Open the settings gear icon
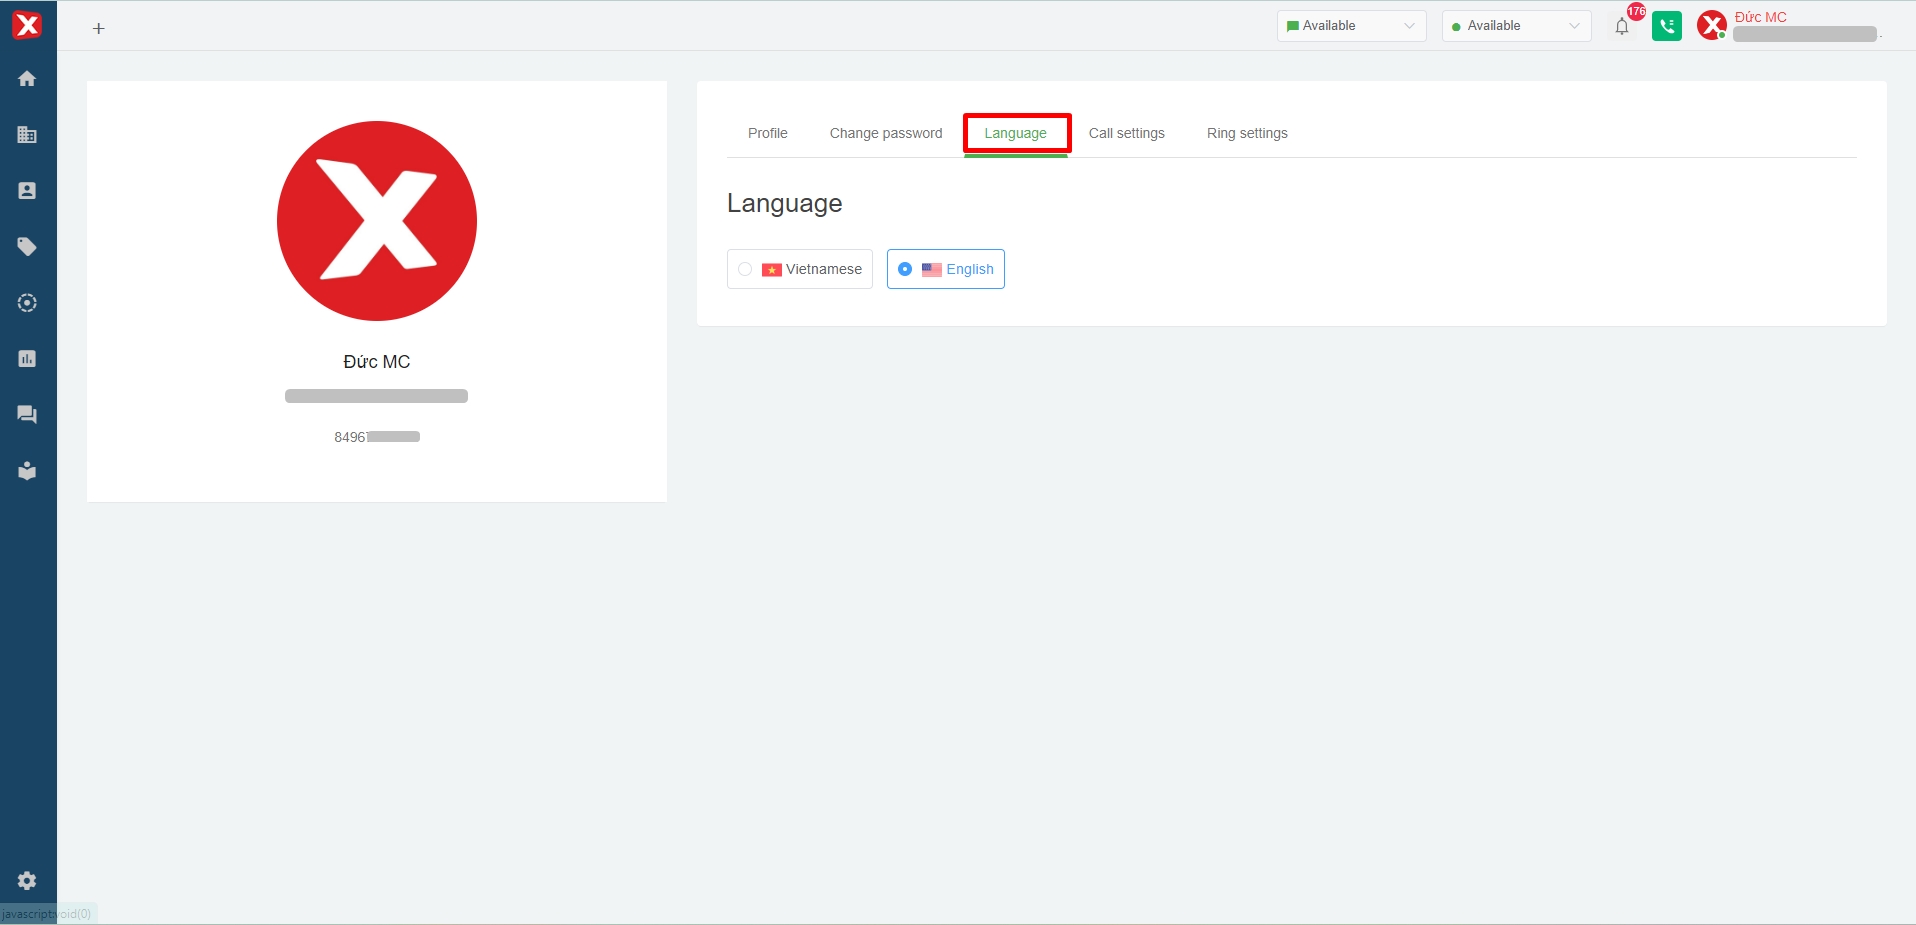This screenshot has height=925, width=1916. pyautogui.click(x=27, y=881)
